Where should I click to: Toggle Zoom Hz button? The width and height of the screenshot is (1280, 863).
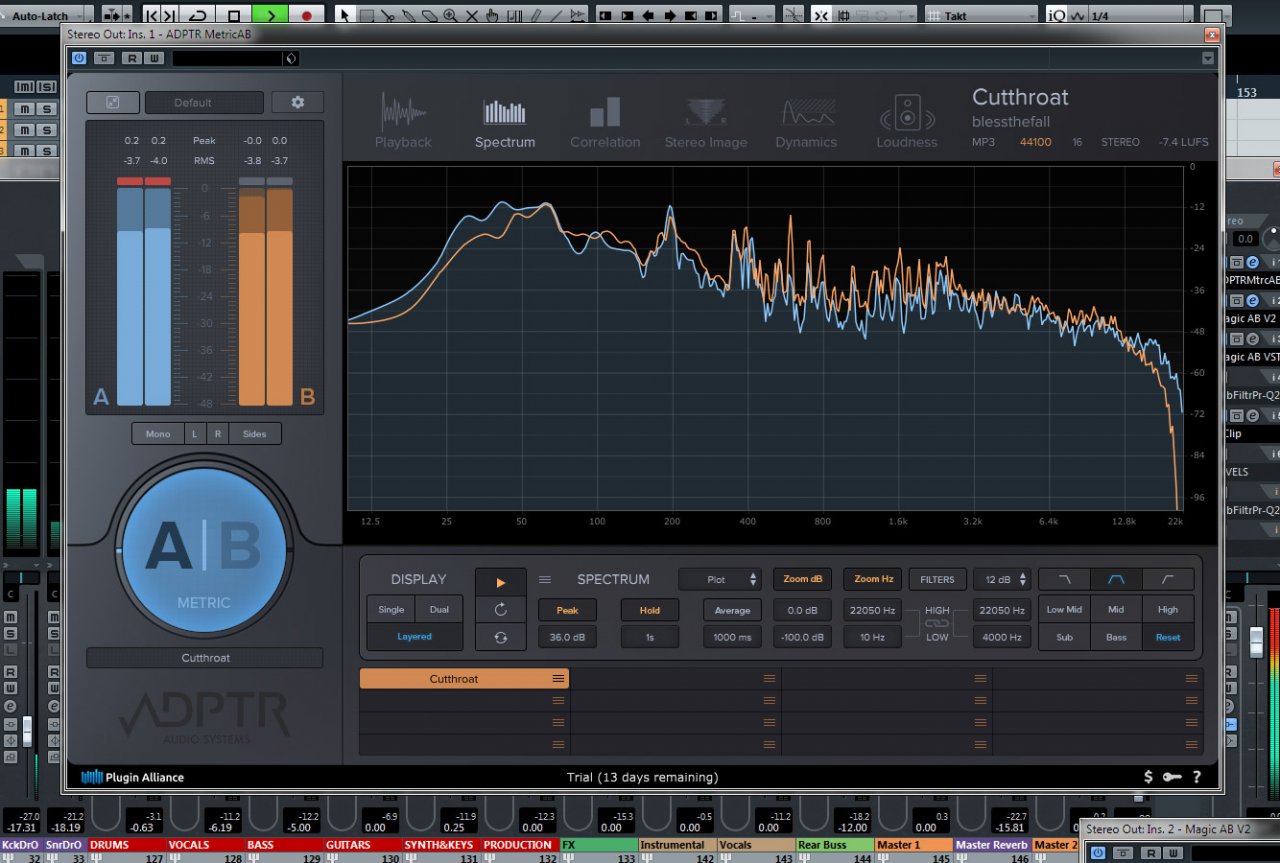click(873, 579)
